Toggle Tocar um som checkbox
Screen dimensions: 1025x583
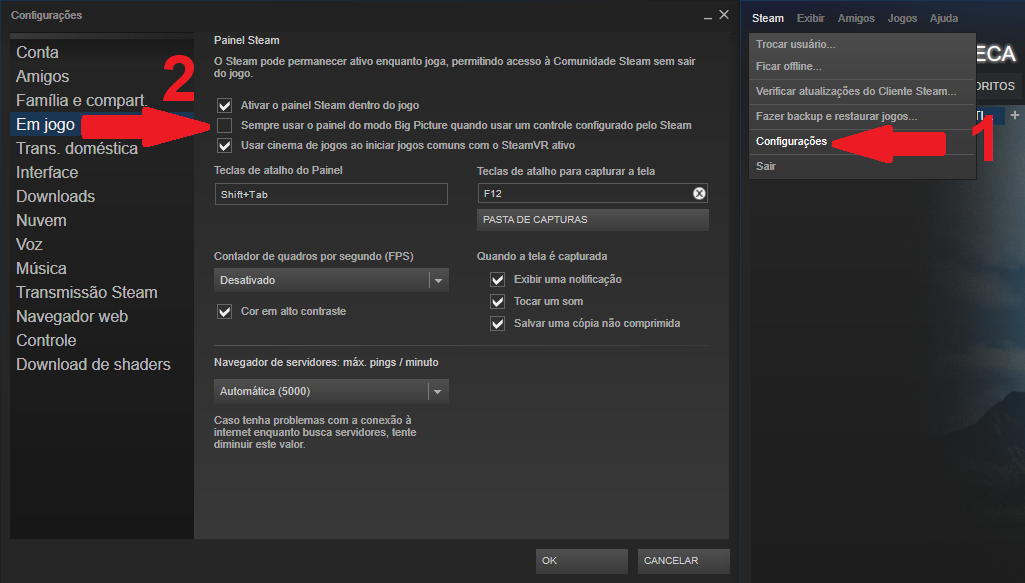[x=497, y=301]
